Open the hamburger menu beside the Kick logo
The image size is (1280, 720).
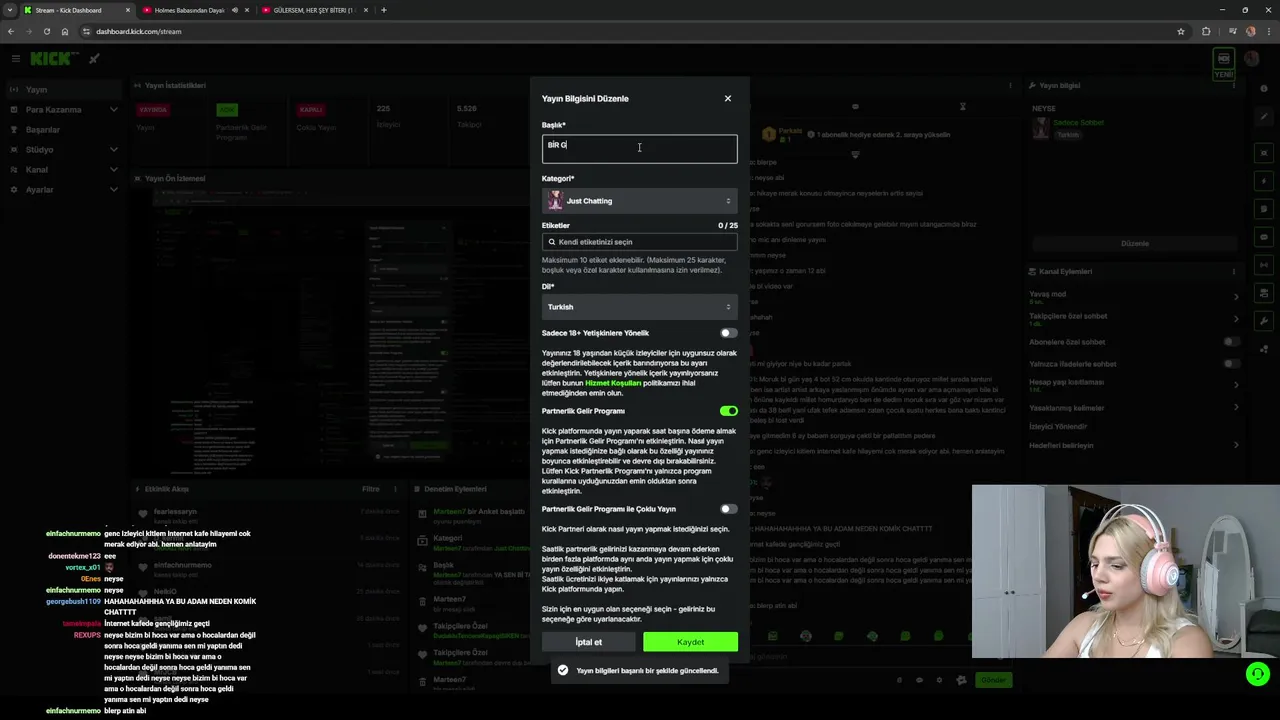(15, 59)
